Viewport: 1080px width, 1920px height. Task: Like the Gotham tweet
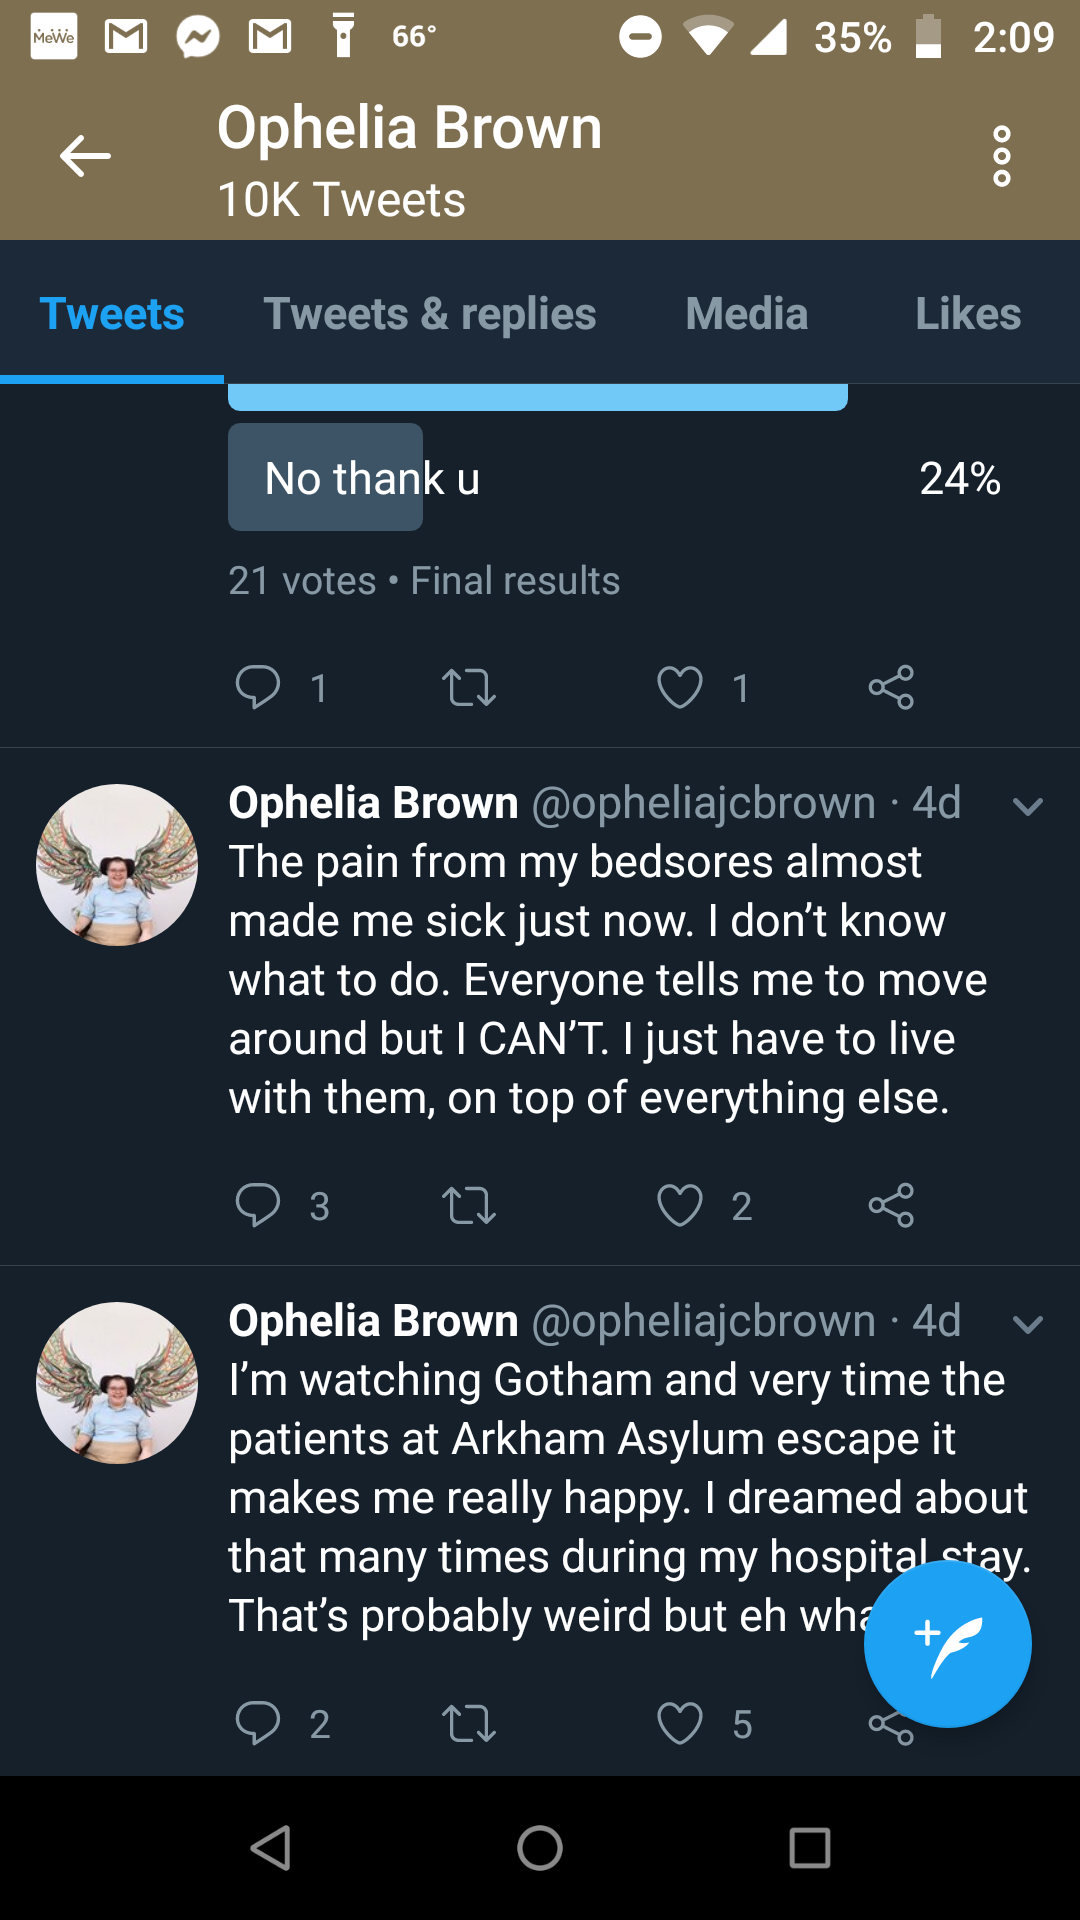click(x=680, y=1723)
